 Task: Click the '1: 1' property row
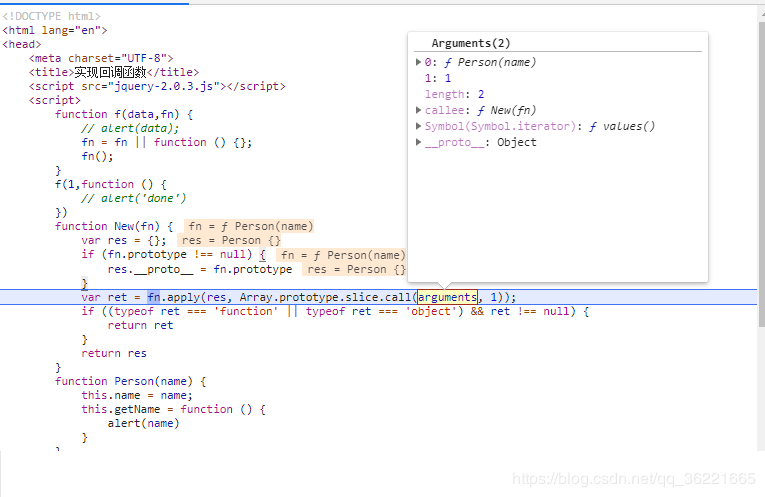coord(438,78)
